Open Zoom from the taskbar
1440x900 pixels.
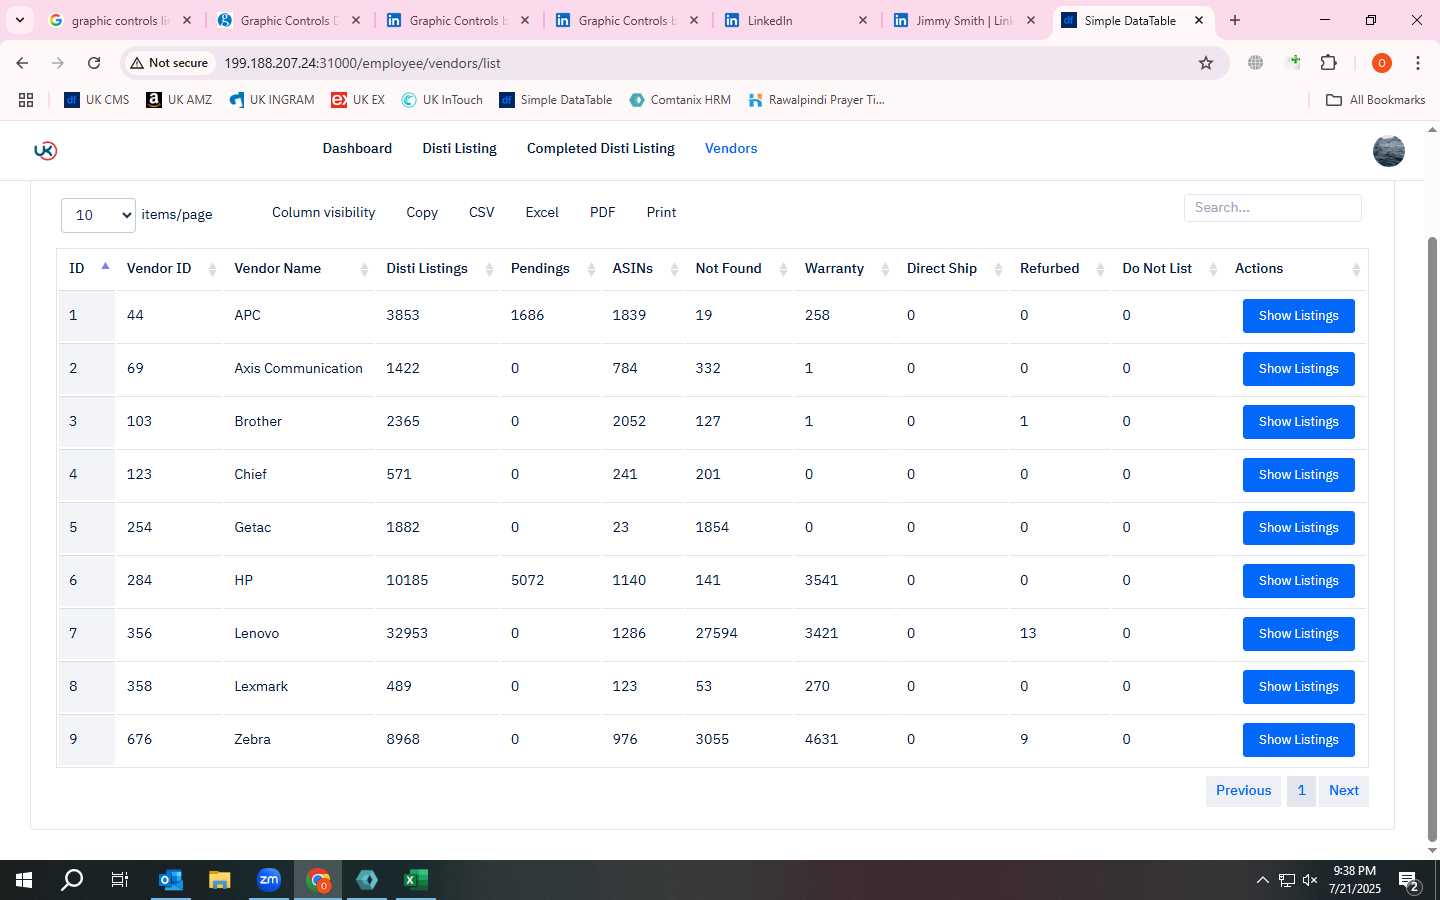(269, 880)
